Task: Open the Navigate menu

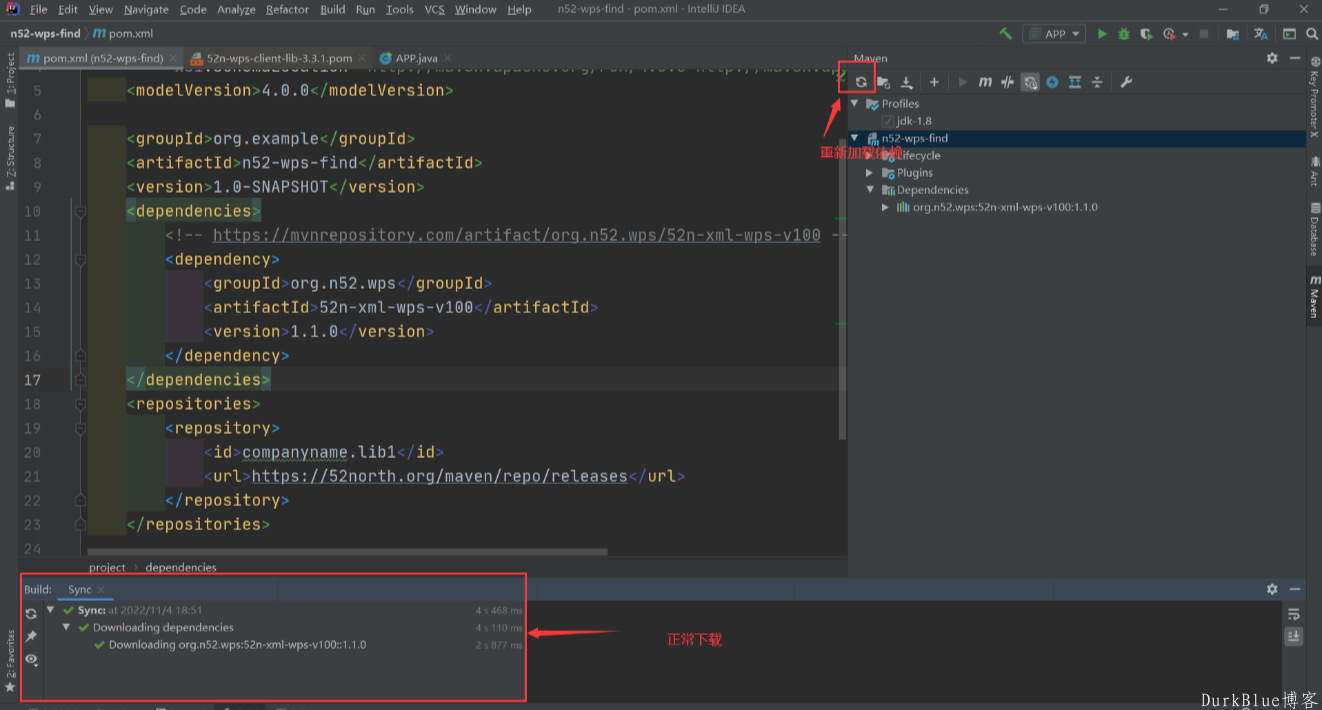Action: click(x=146, y=9)
